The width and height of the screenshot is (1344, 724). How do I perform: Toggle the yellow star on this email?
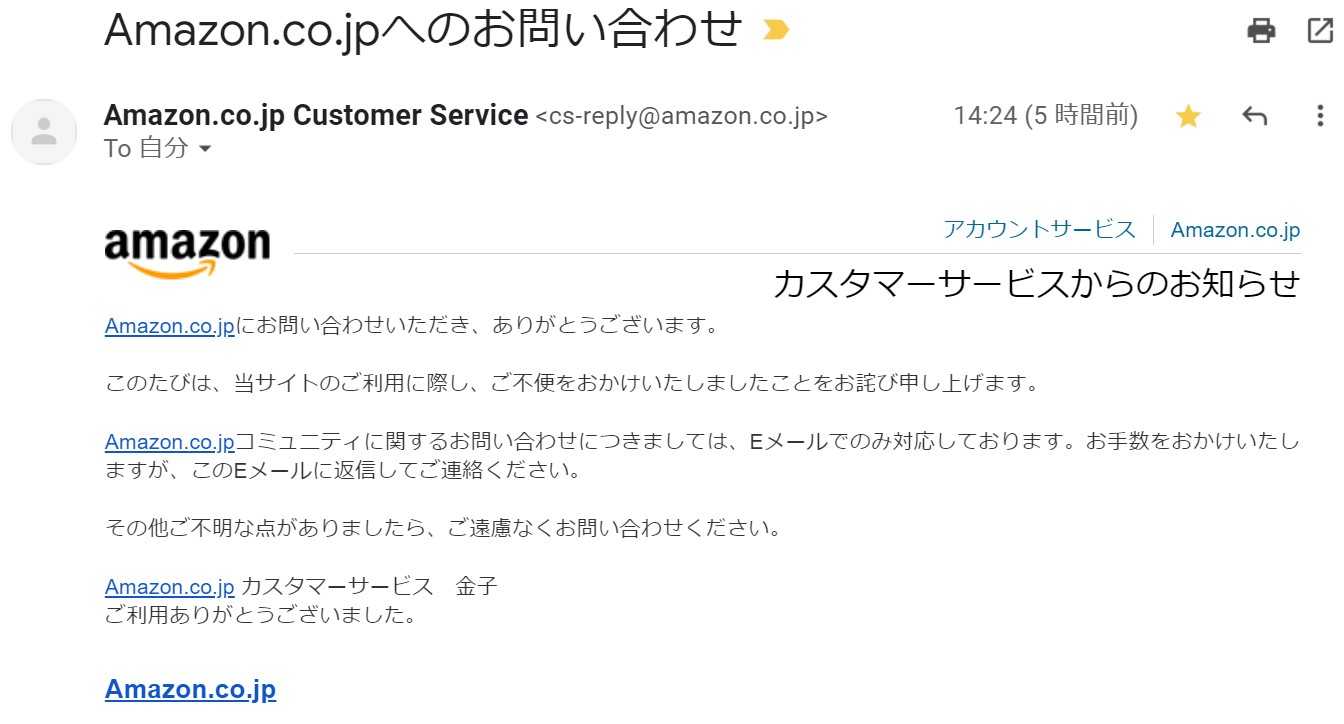click(1188, 117)
